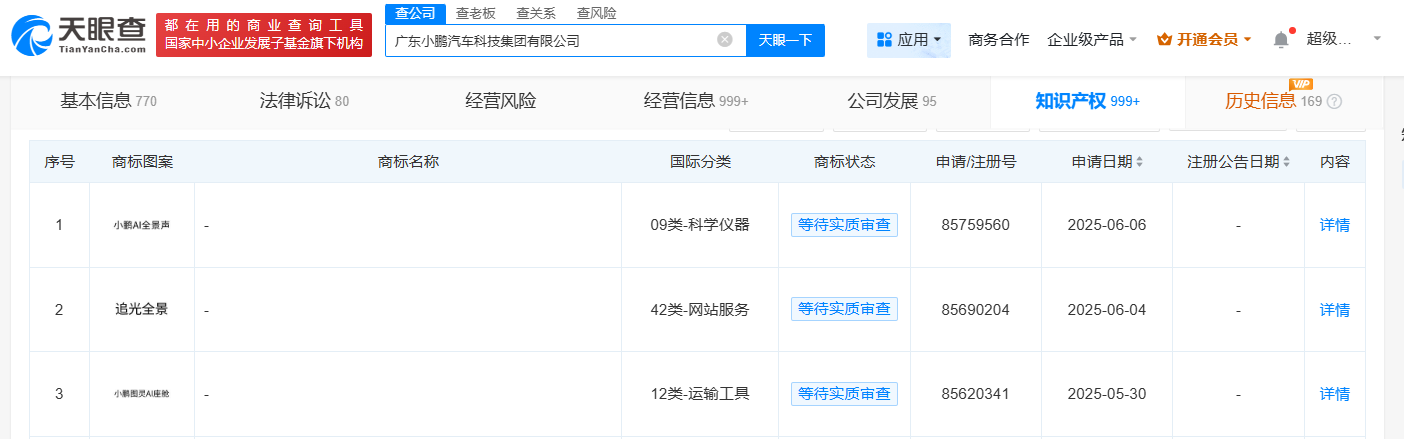Image resolution: width=1404 pixels, height=439 pixels.
Task: Open 详情 for trademark 85759560
Action: [1334, 225]
